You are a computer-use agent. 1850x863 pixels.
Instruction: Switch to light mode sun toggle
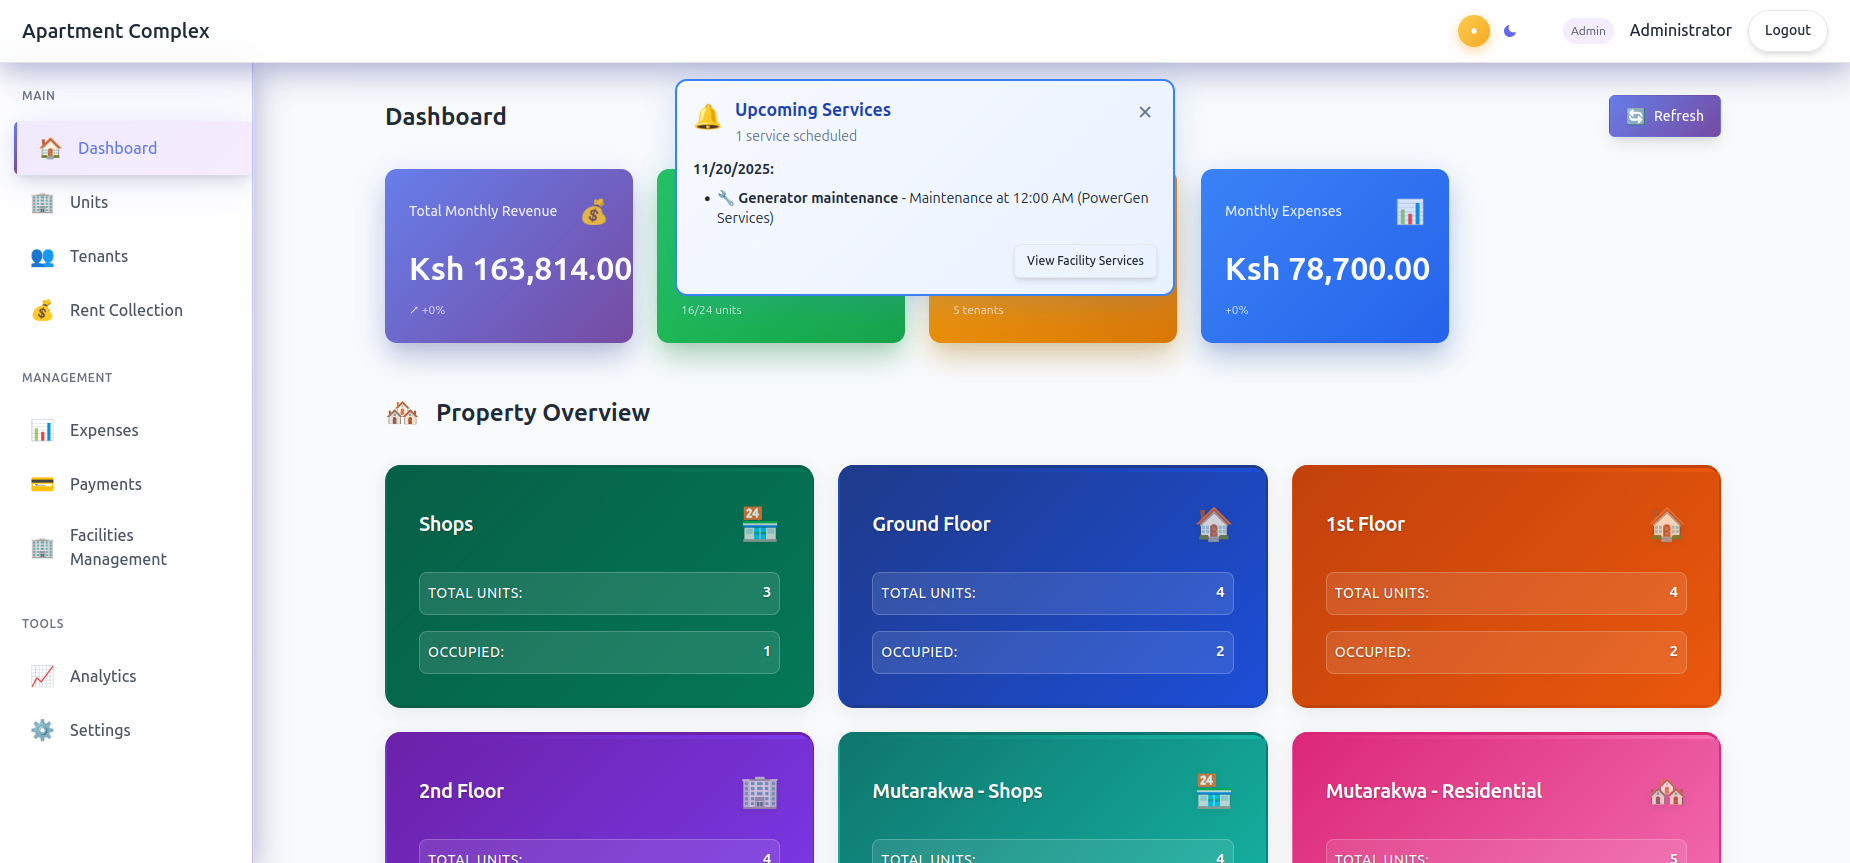pyautogui.click(x=1474, y=31)
